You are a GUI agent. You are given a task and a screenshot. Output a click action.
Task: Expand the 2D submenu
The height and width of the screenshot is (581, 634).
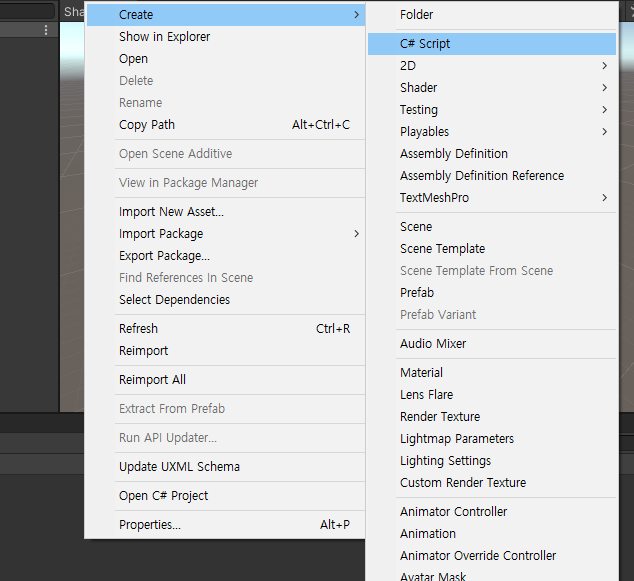(492, 65)
